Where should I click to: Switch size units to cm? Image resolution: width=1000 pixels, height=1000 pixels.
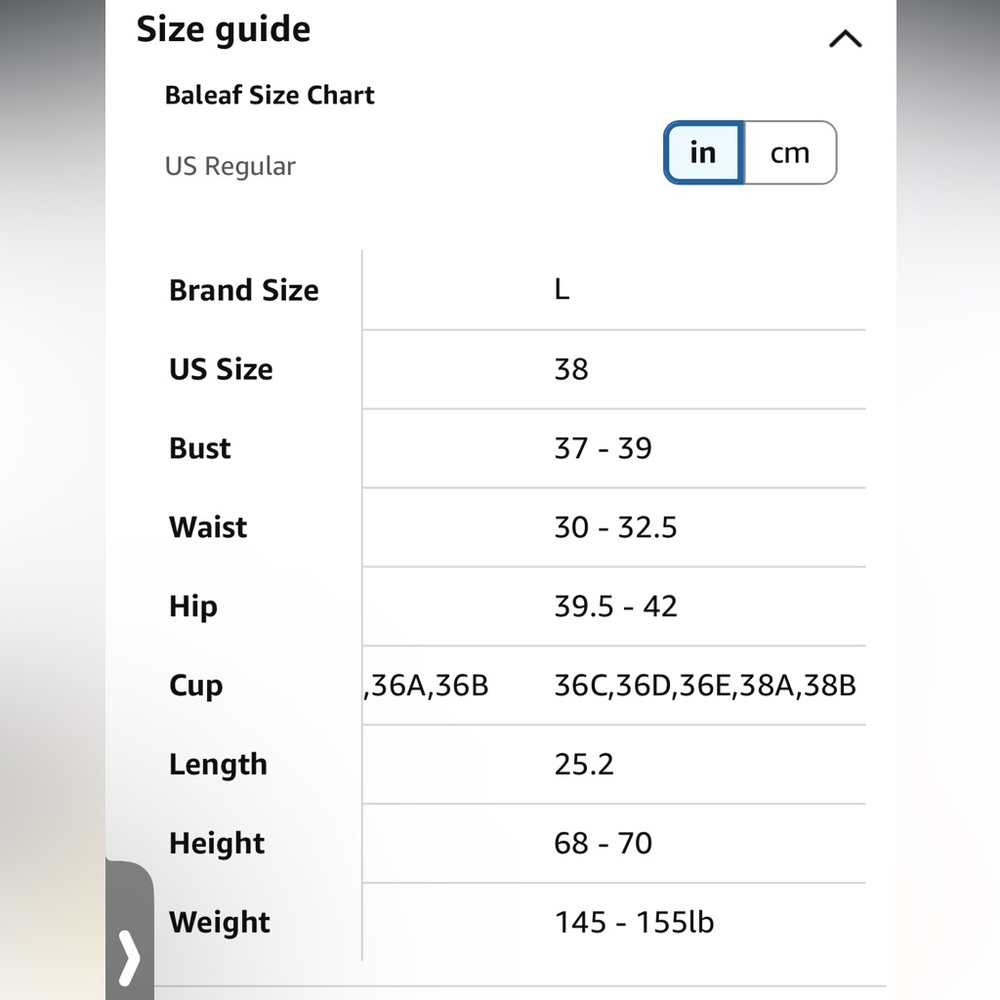tap(789, 153)
